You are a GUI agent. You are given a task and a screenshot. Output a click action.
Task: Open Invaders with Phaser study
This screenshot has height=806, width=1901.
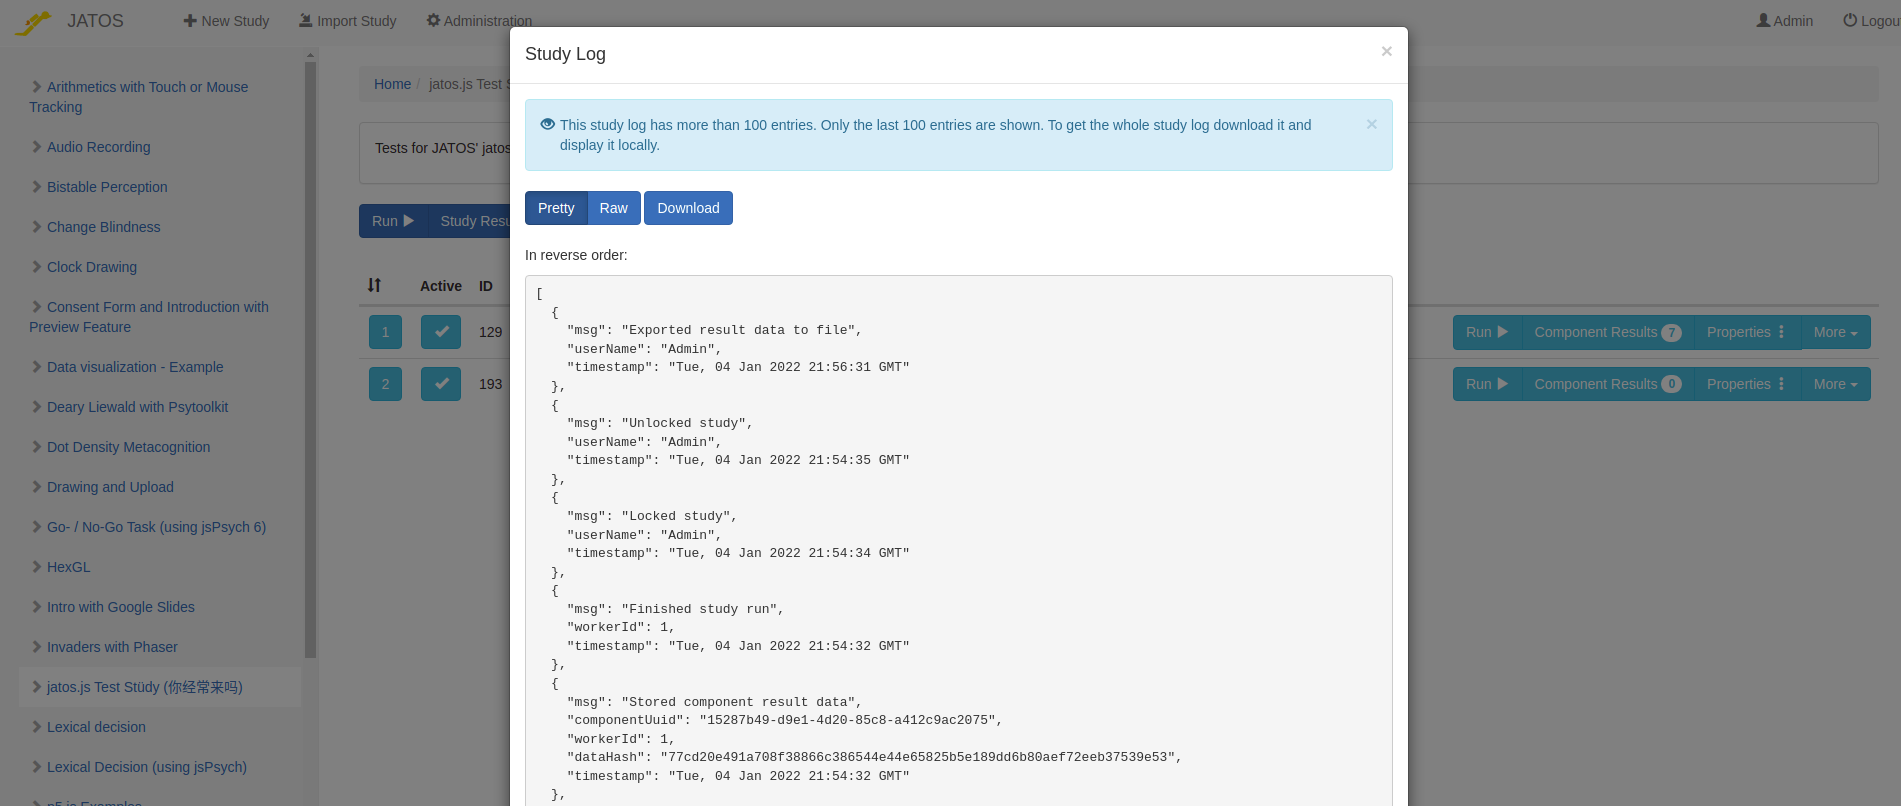pos(112,647)
